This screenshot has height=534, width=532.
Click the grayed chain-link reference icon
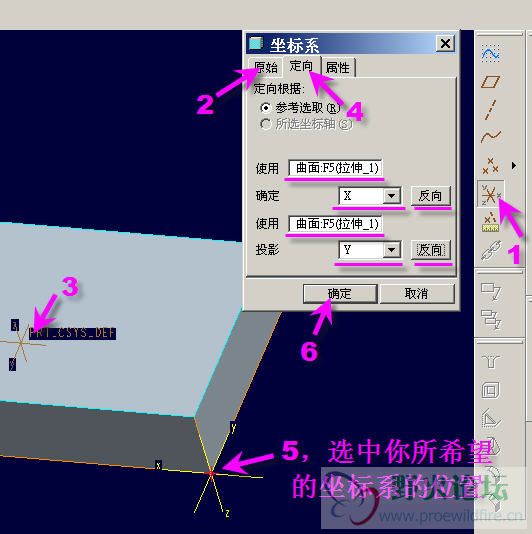pos(490,250)
